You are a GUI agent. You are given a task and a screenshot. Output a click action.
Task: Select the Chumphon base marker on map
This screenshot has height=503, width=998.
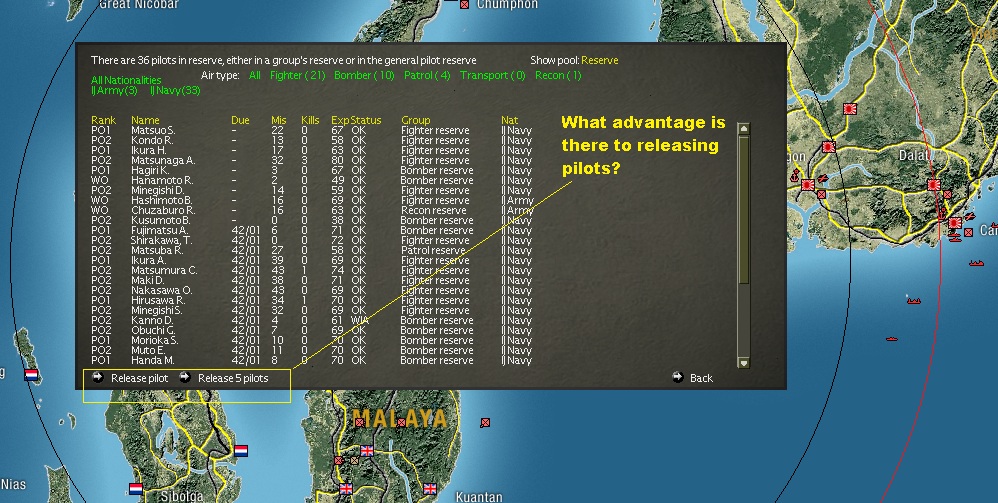[465, 4]
